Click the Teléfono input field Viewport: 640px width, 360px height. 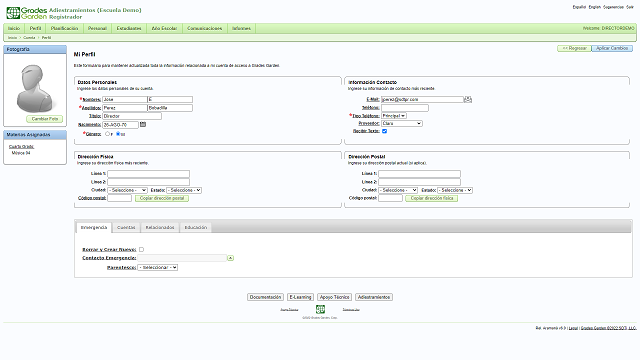(x=405, y=108)
